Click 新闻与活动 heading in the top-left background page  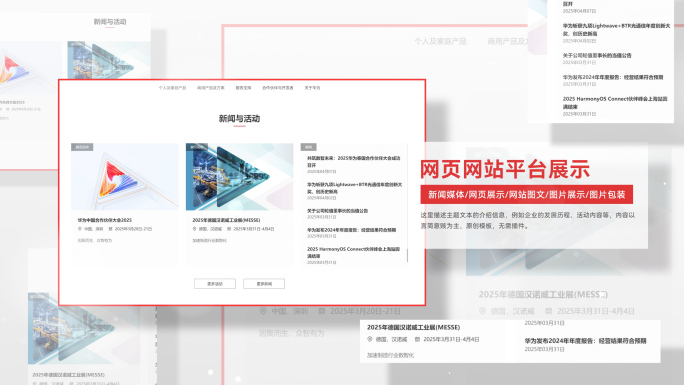[110, 22]
